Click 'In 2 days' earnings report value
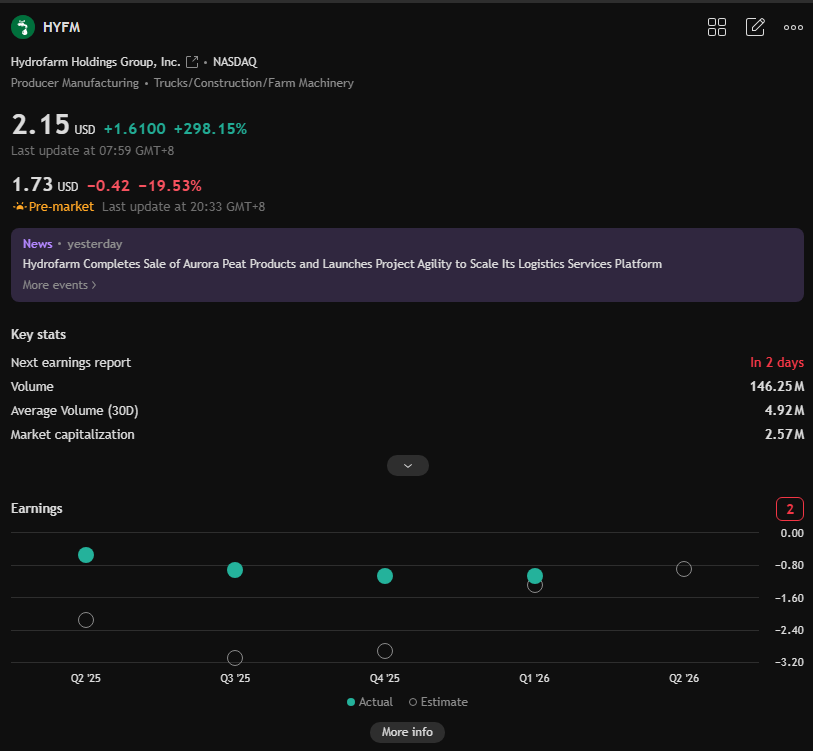 777,362
